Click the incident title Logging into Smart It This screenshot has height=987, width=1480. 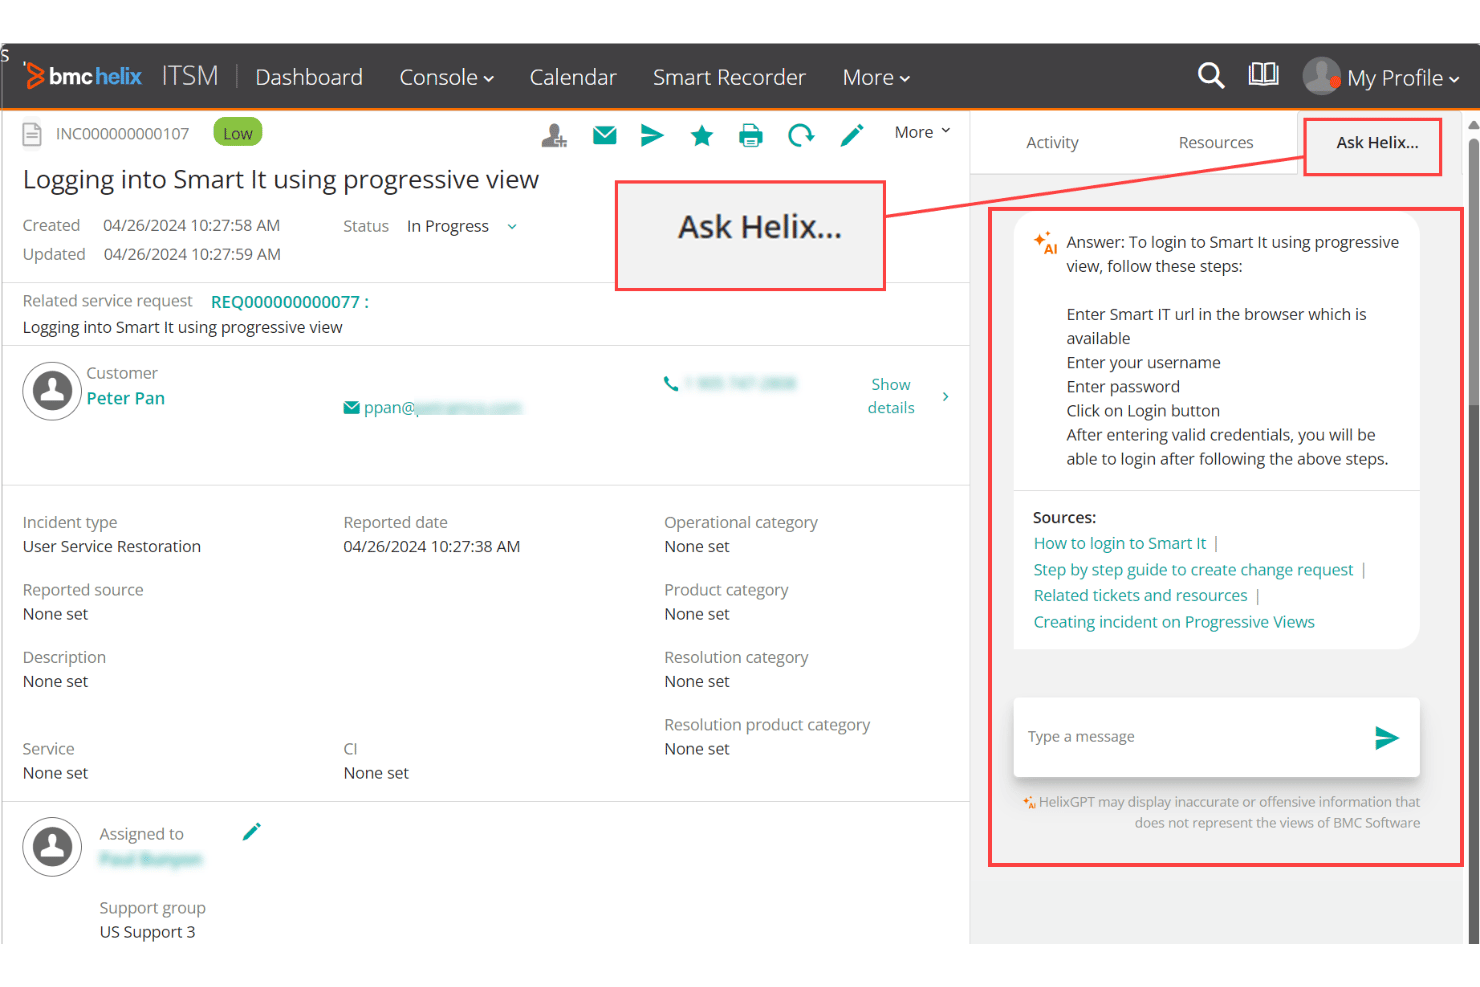click(x=281, y=180)
